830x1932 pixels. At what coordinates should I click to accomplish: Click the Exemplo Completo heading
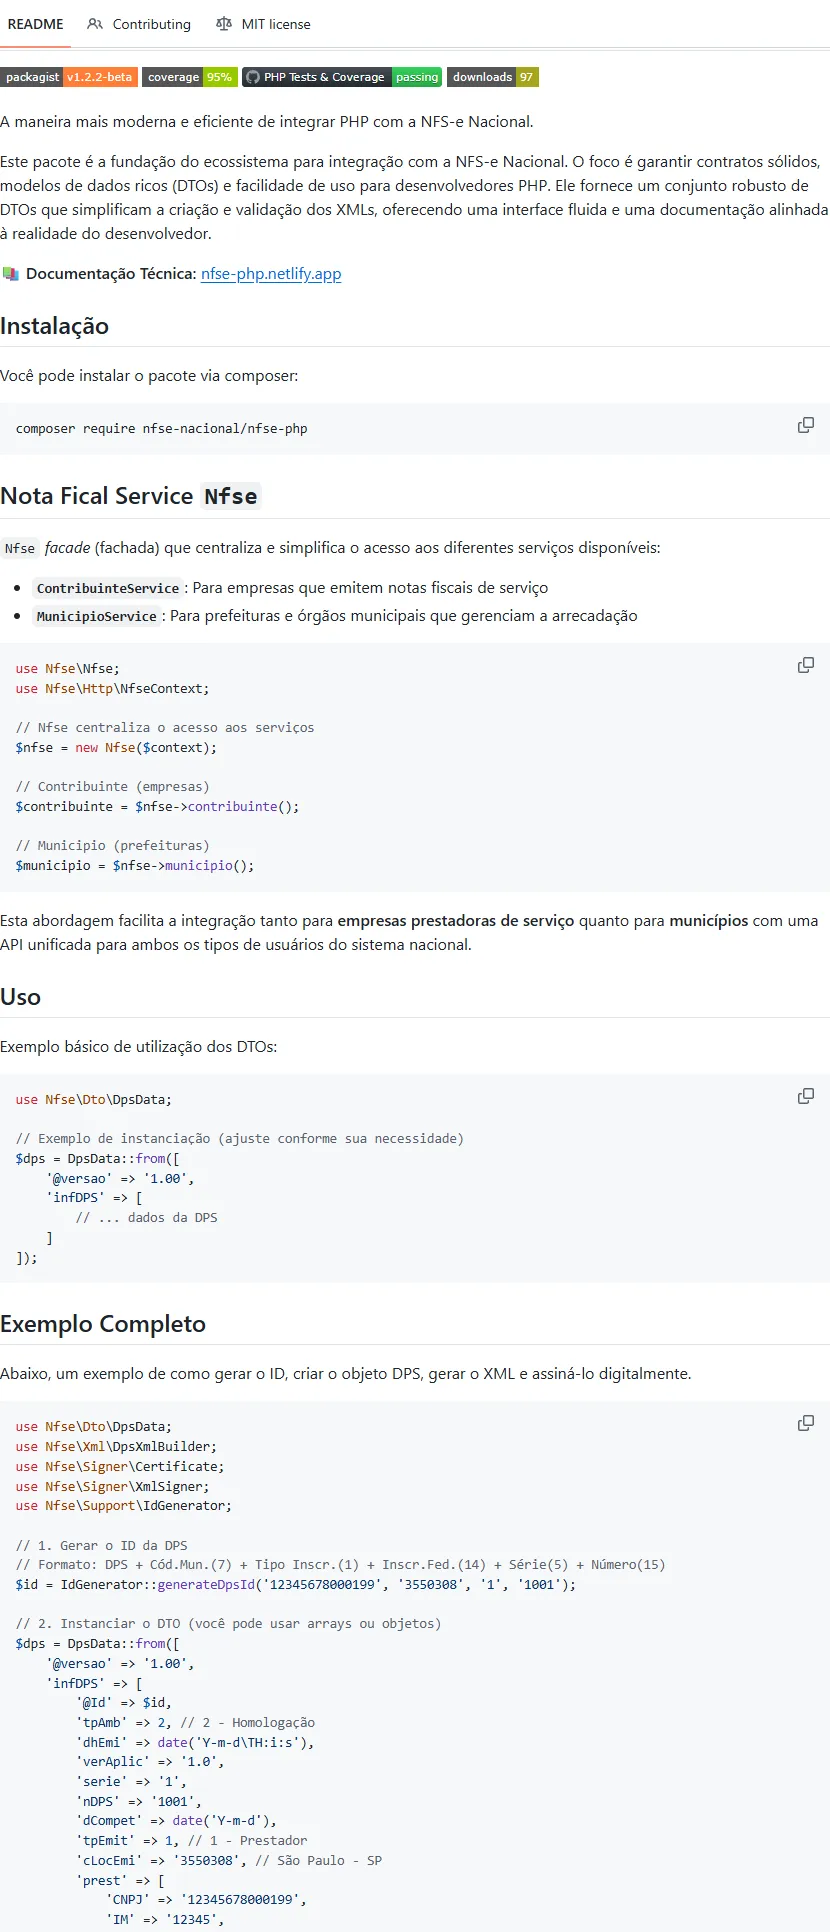[103, 1324]
